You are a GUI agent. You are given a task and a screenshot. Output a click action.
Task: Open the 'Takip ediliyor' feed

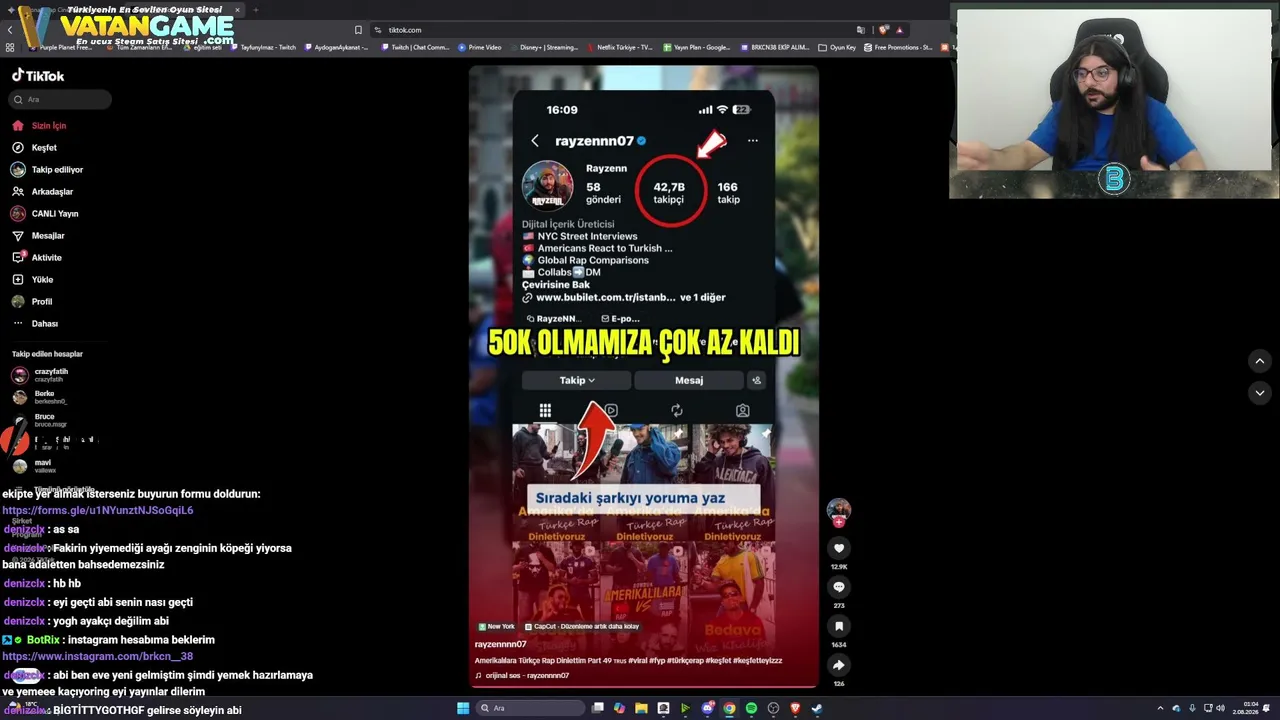pyautogui.click(x=57, y=170)
